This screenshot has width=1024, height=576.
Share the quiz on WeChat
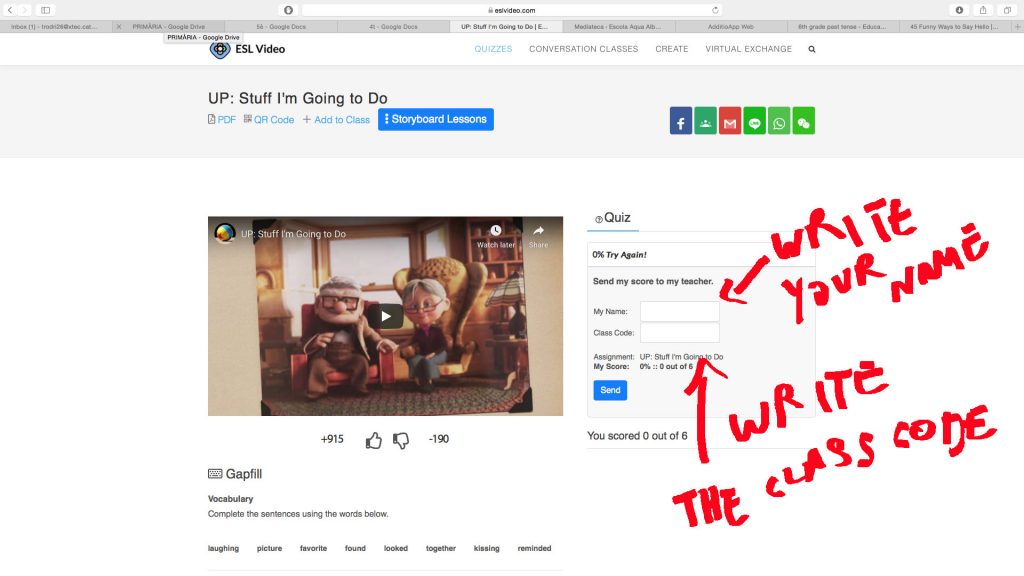[x=803, y=121]
